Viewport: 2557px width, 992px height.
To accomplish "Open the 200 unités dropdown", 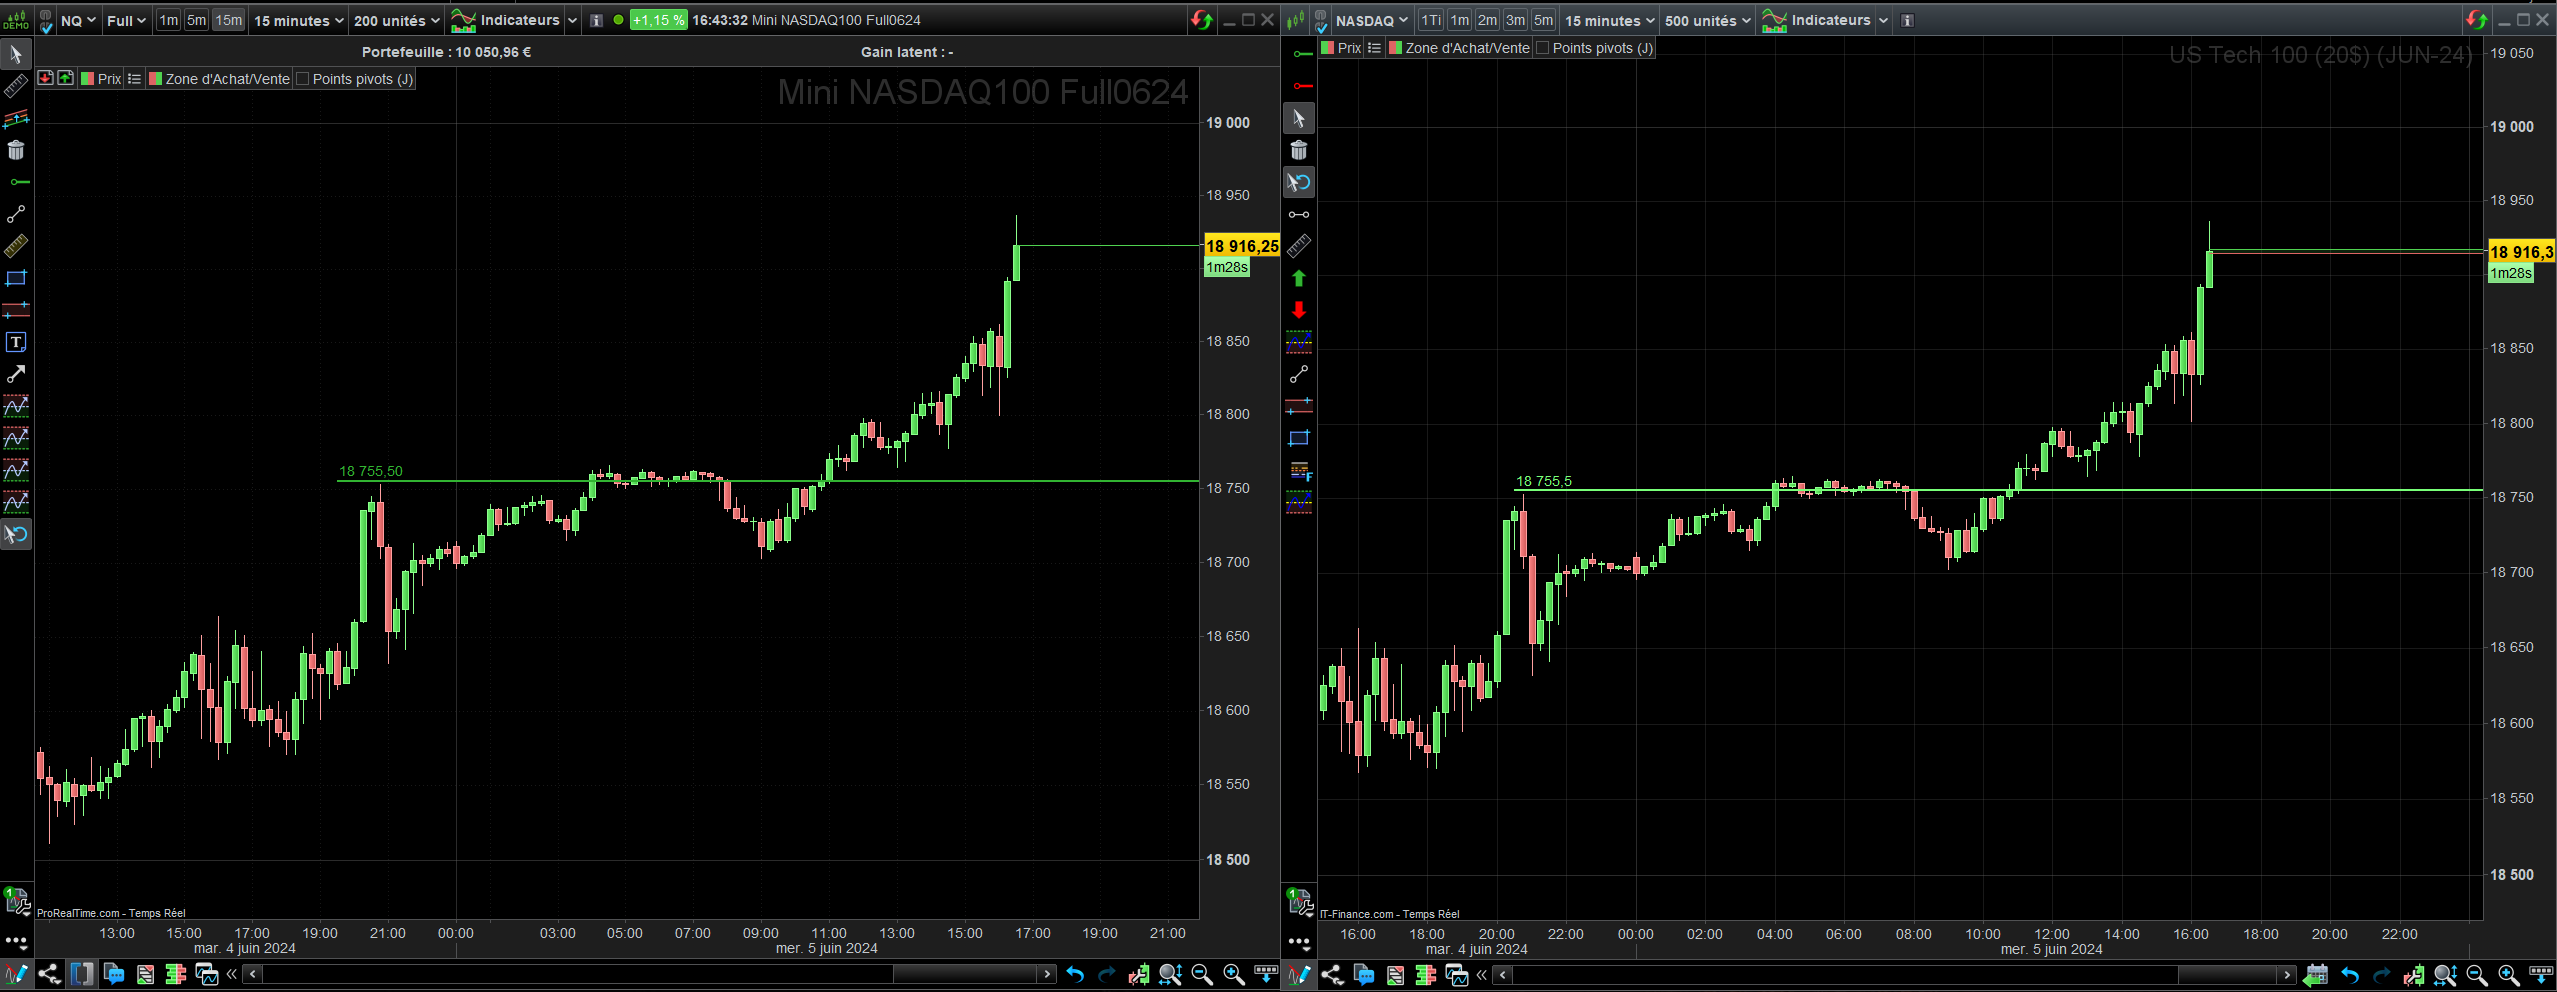I will tap(396, 20).
